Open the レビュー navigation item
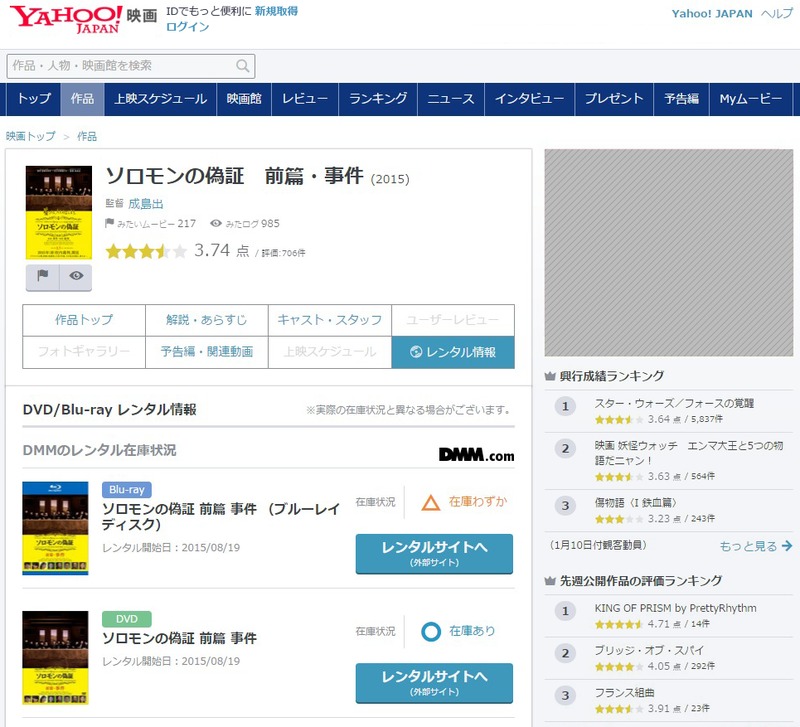This screenshot has width=800, height=727. pos(305,98)
